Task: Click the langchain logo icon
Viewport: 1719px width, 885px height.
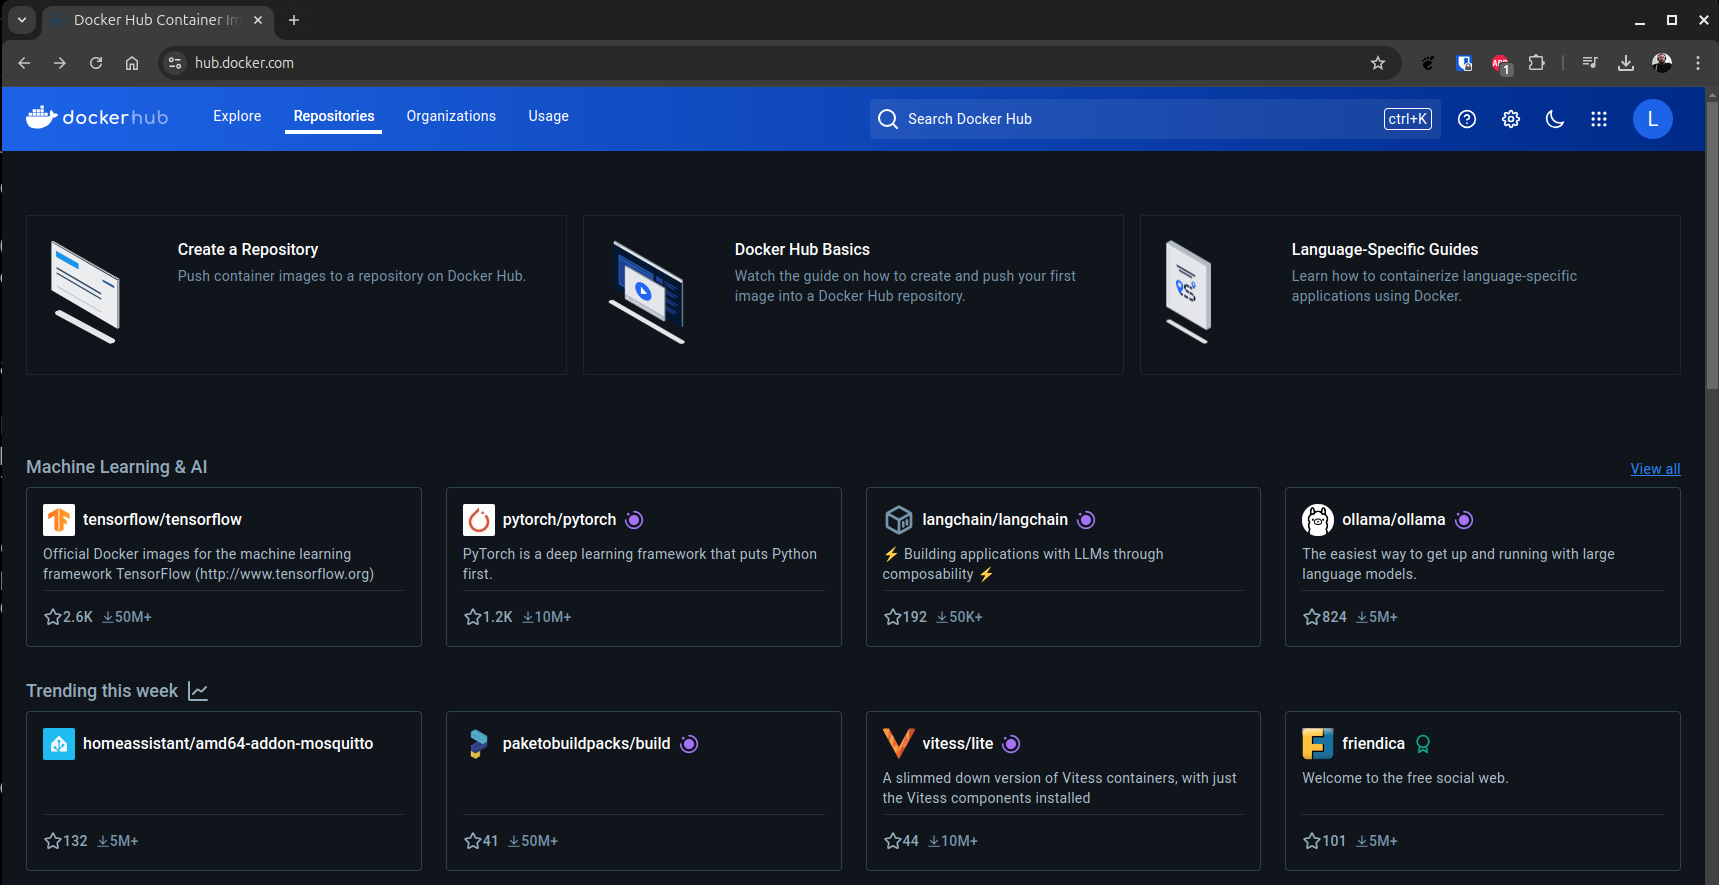Action: [x=899, y=520]
